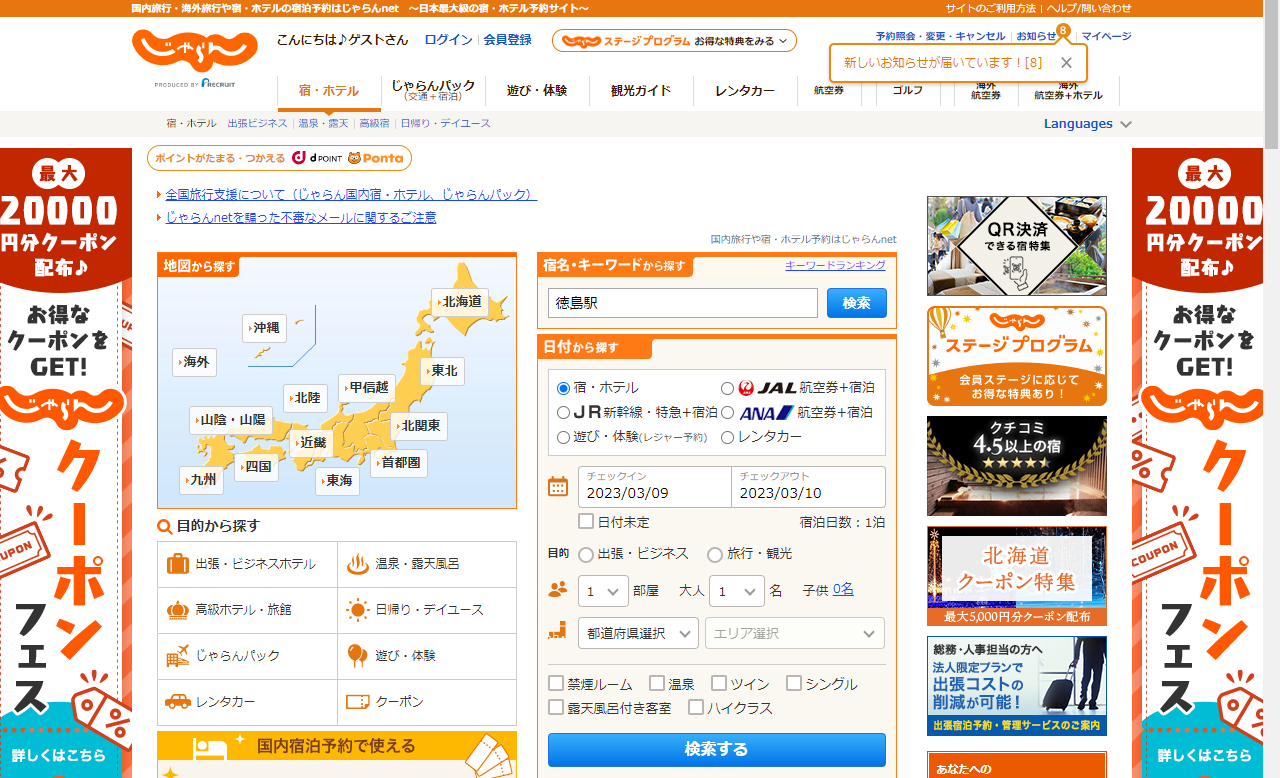Expand ステージプログラム お得な特典をみる dropdown
Screen dimensions: 1280x778
tap(674, 41)
